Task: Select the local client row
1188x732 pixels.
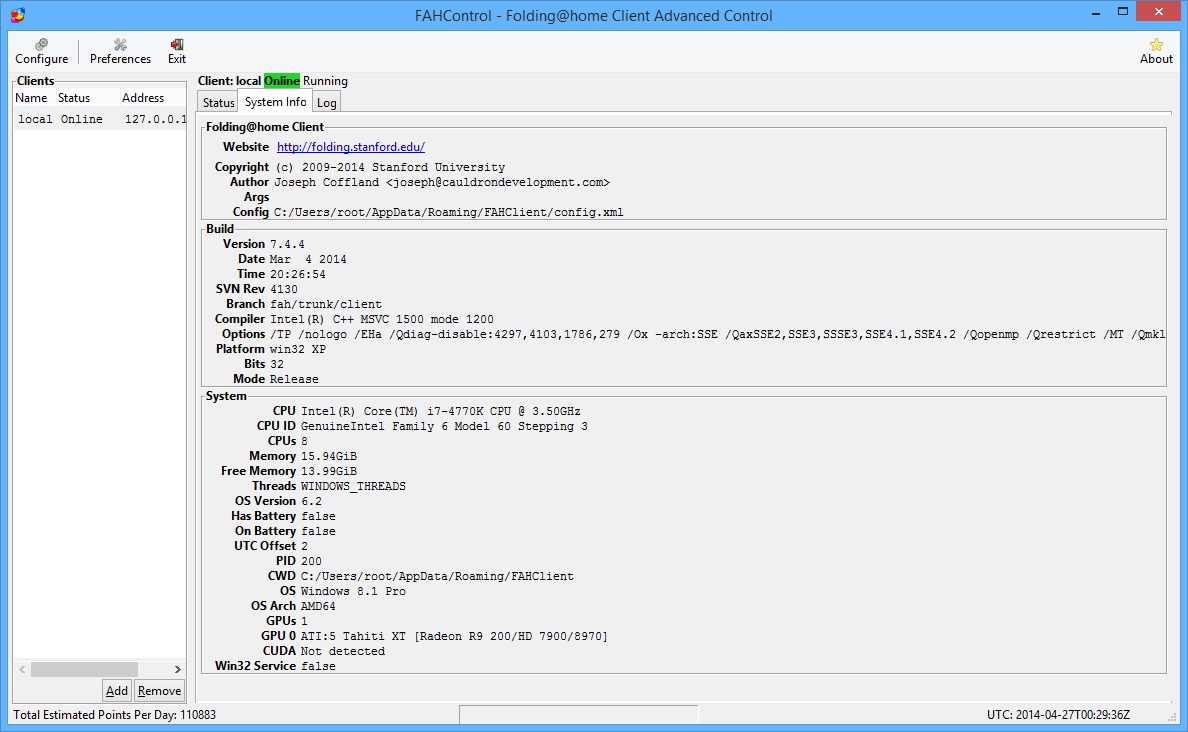Action: (100, 119)
